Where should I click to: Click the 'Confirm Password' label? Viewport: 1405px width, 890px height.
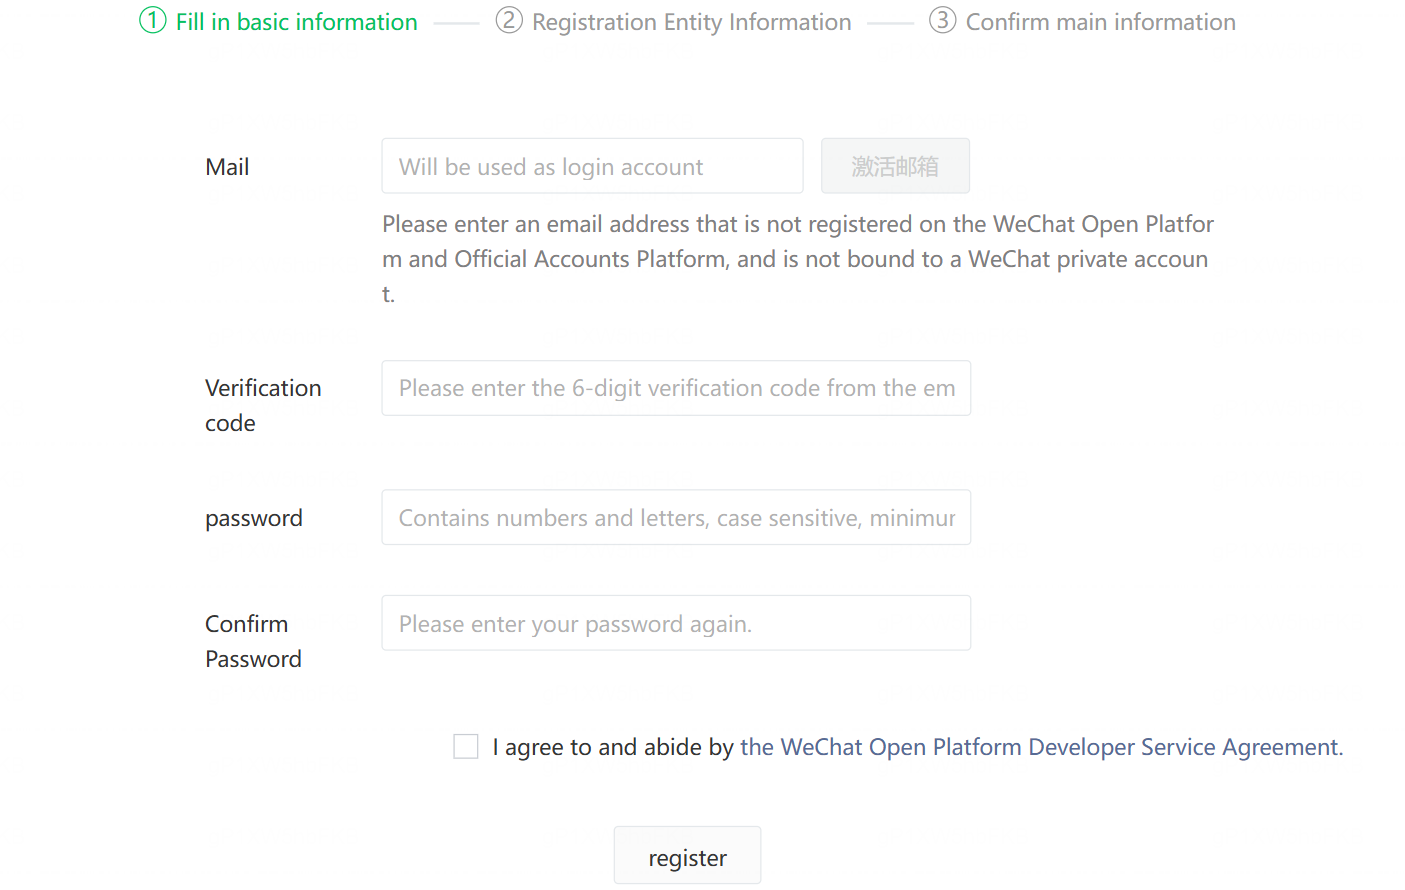click(253, 641)
